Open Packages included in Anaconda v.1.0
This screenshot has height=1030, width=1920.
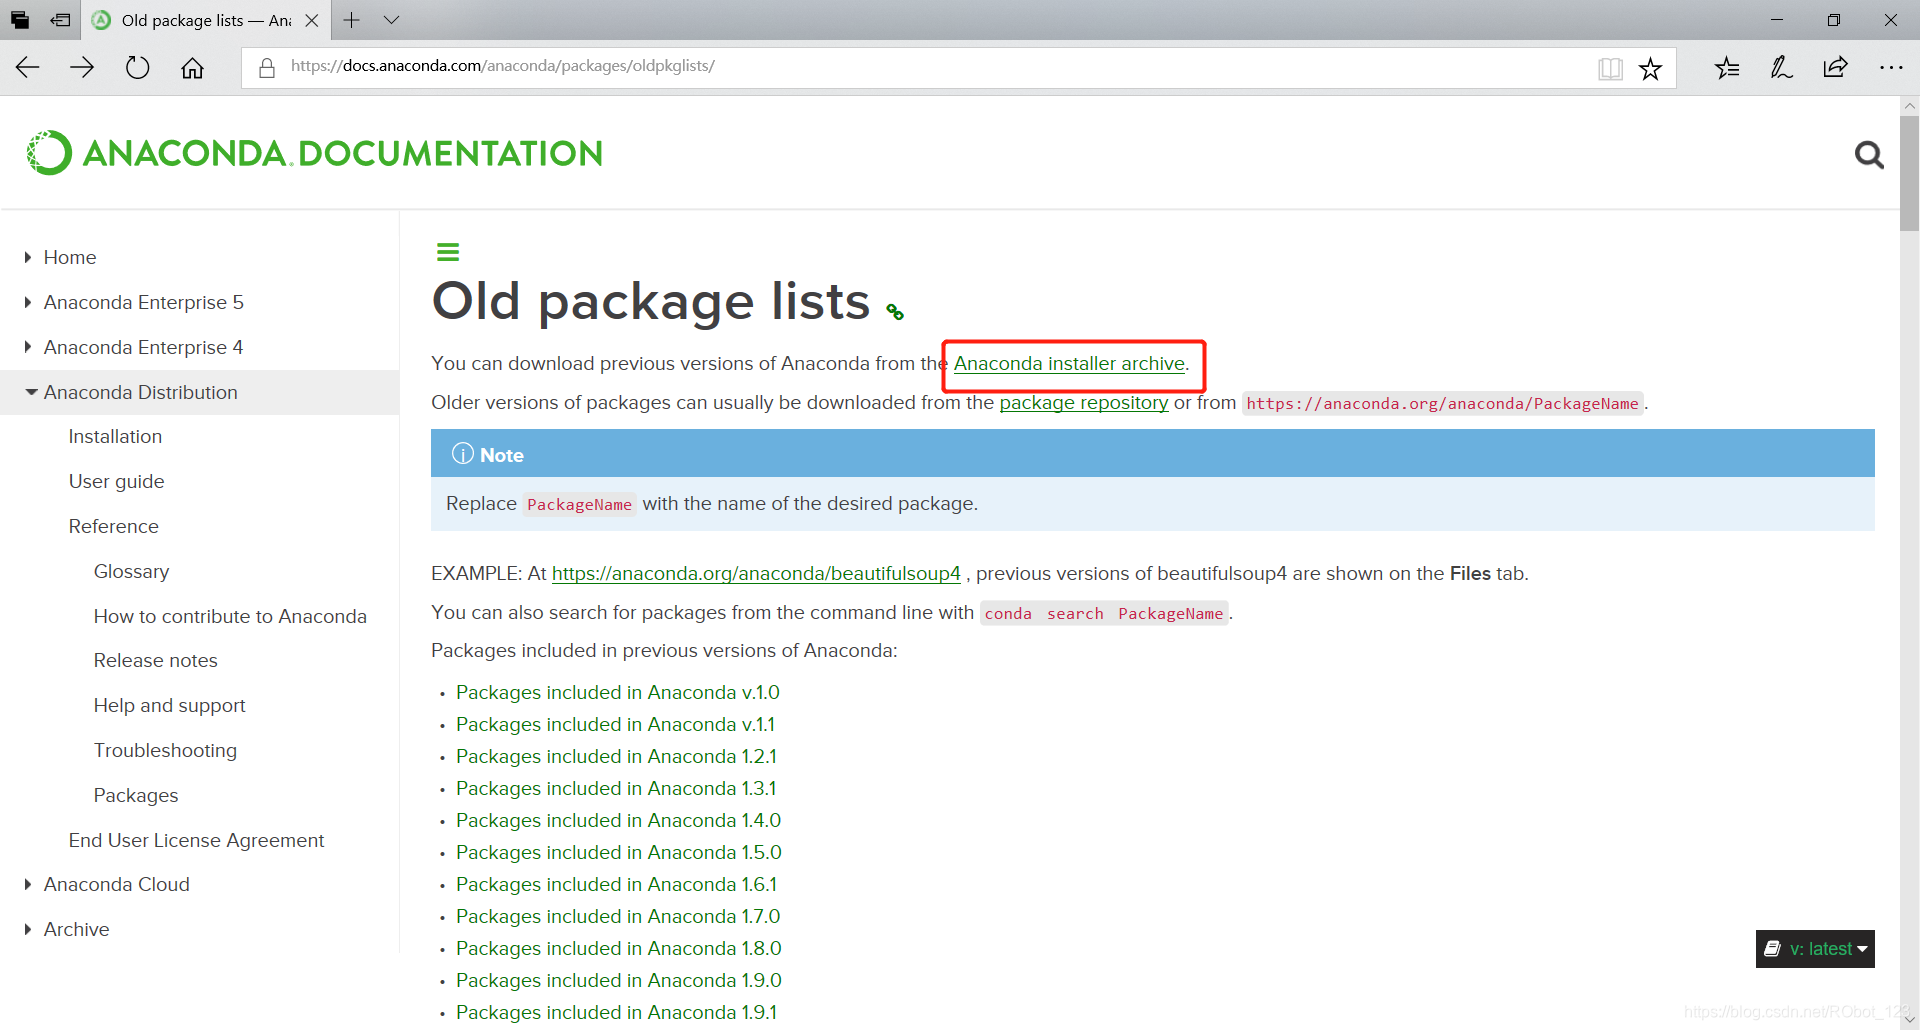[617, 692]
